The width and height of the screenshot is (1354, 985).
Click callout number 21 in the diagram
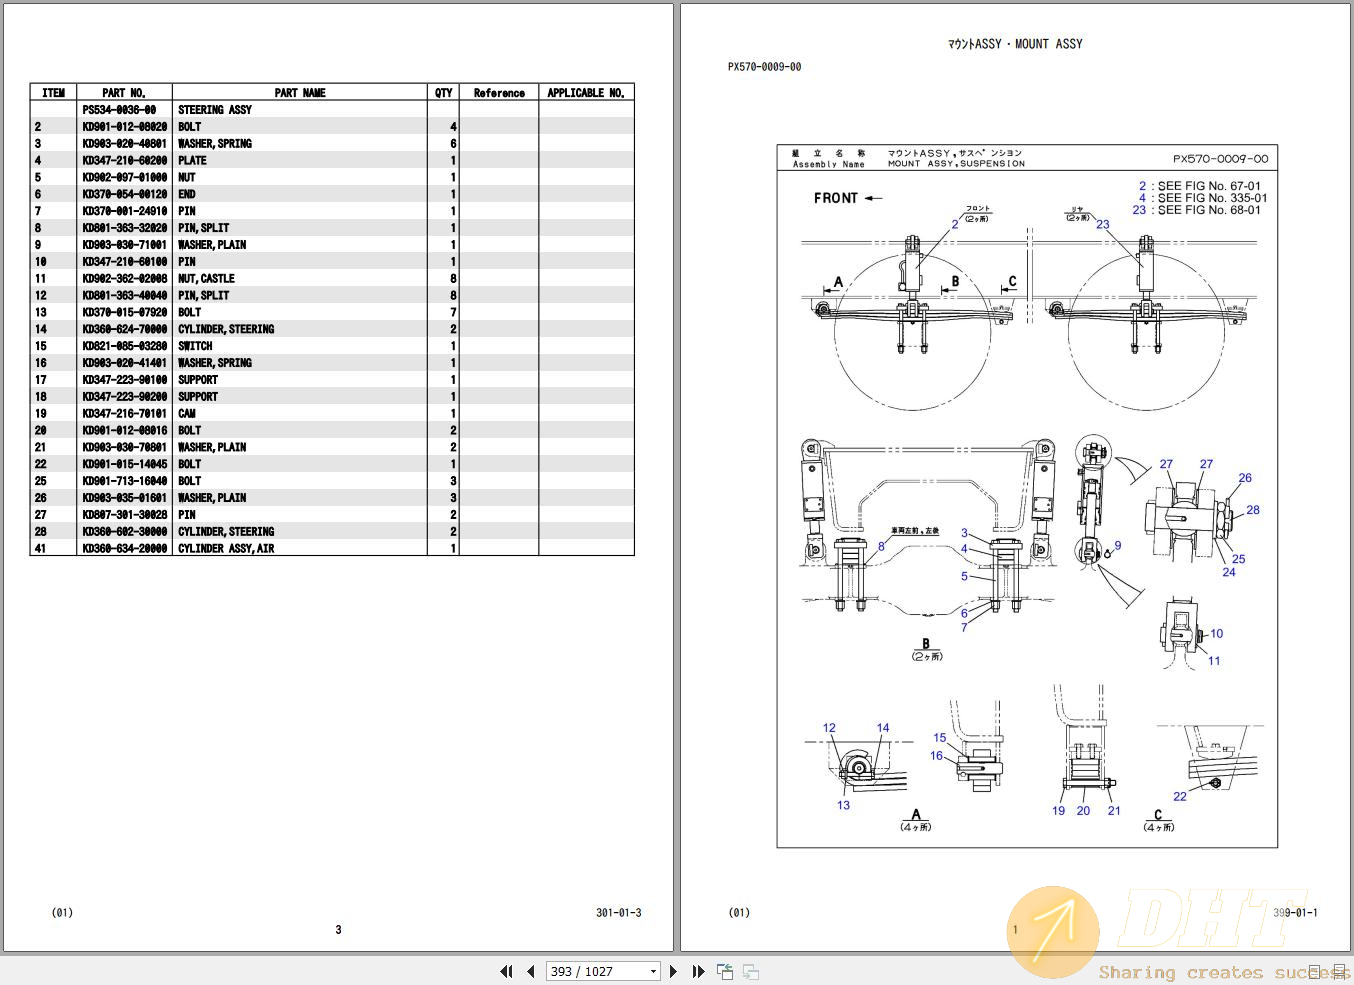tap(1114, 811)
